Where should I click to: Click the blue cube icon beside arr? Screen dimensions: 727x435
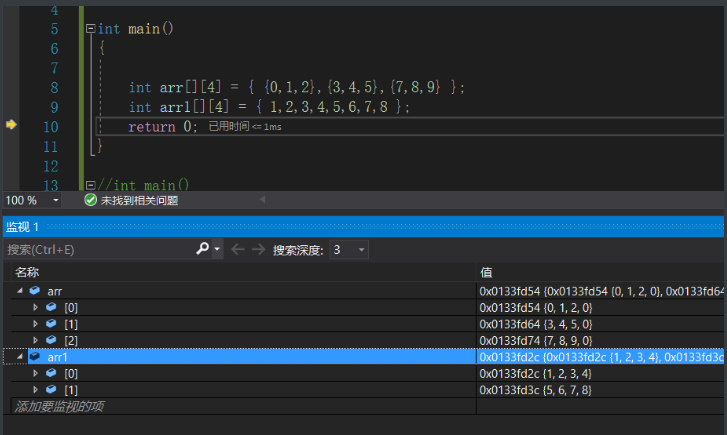coord(35,291)
